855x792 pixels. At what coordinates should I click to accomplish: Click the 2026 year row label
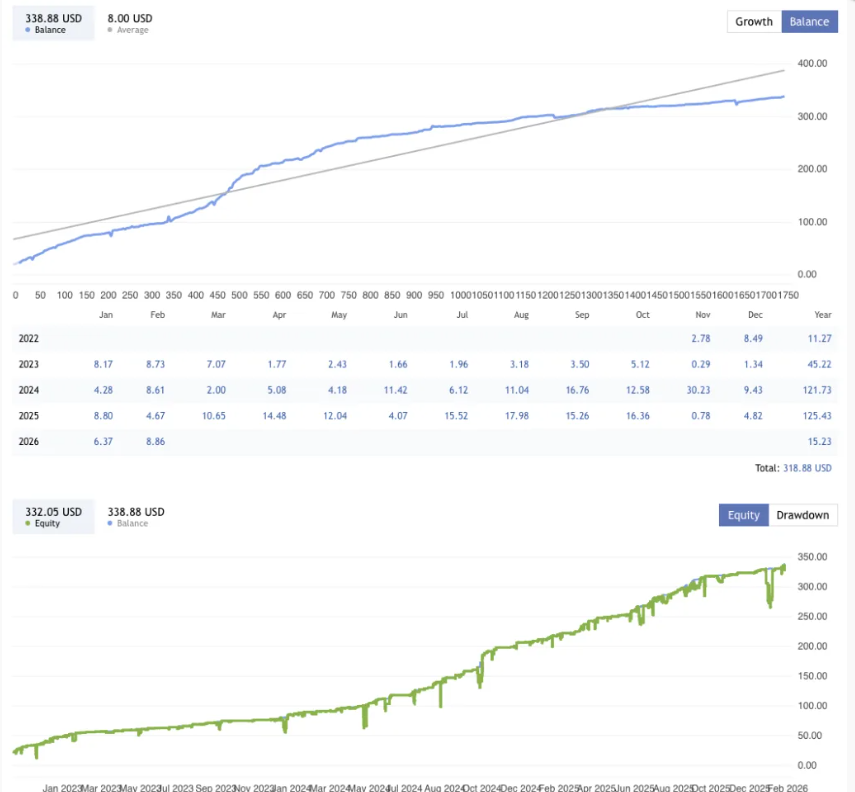coord(29,440)
